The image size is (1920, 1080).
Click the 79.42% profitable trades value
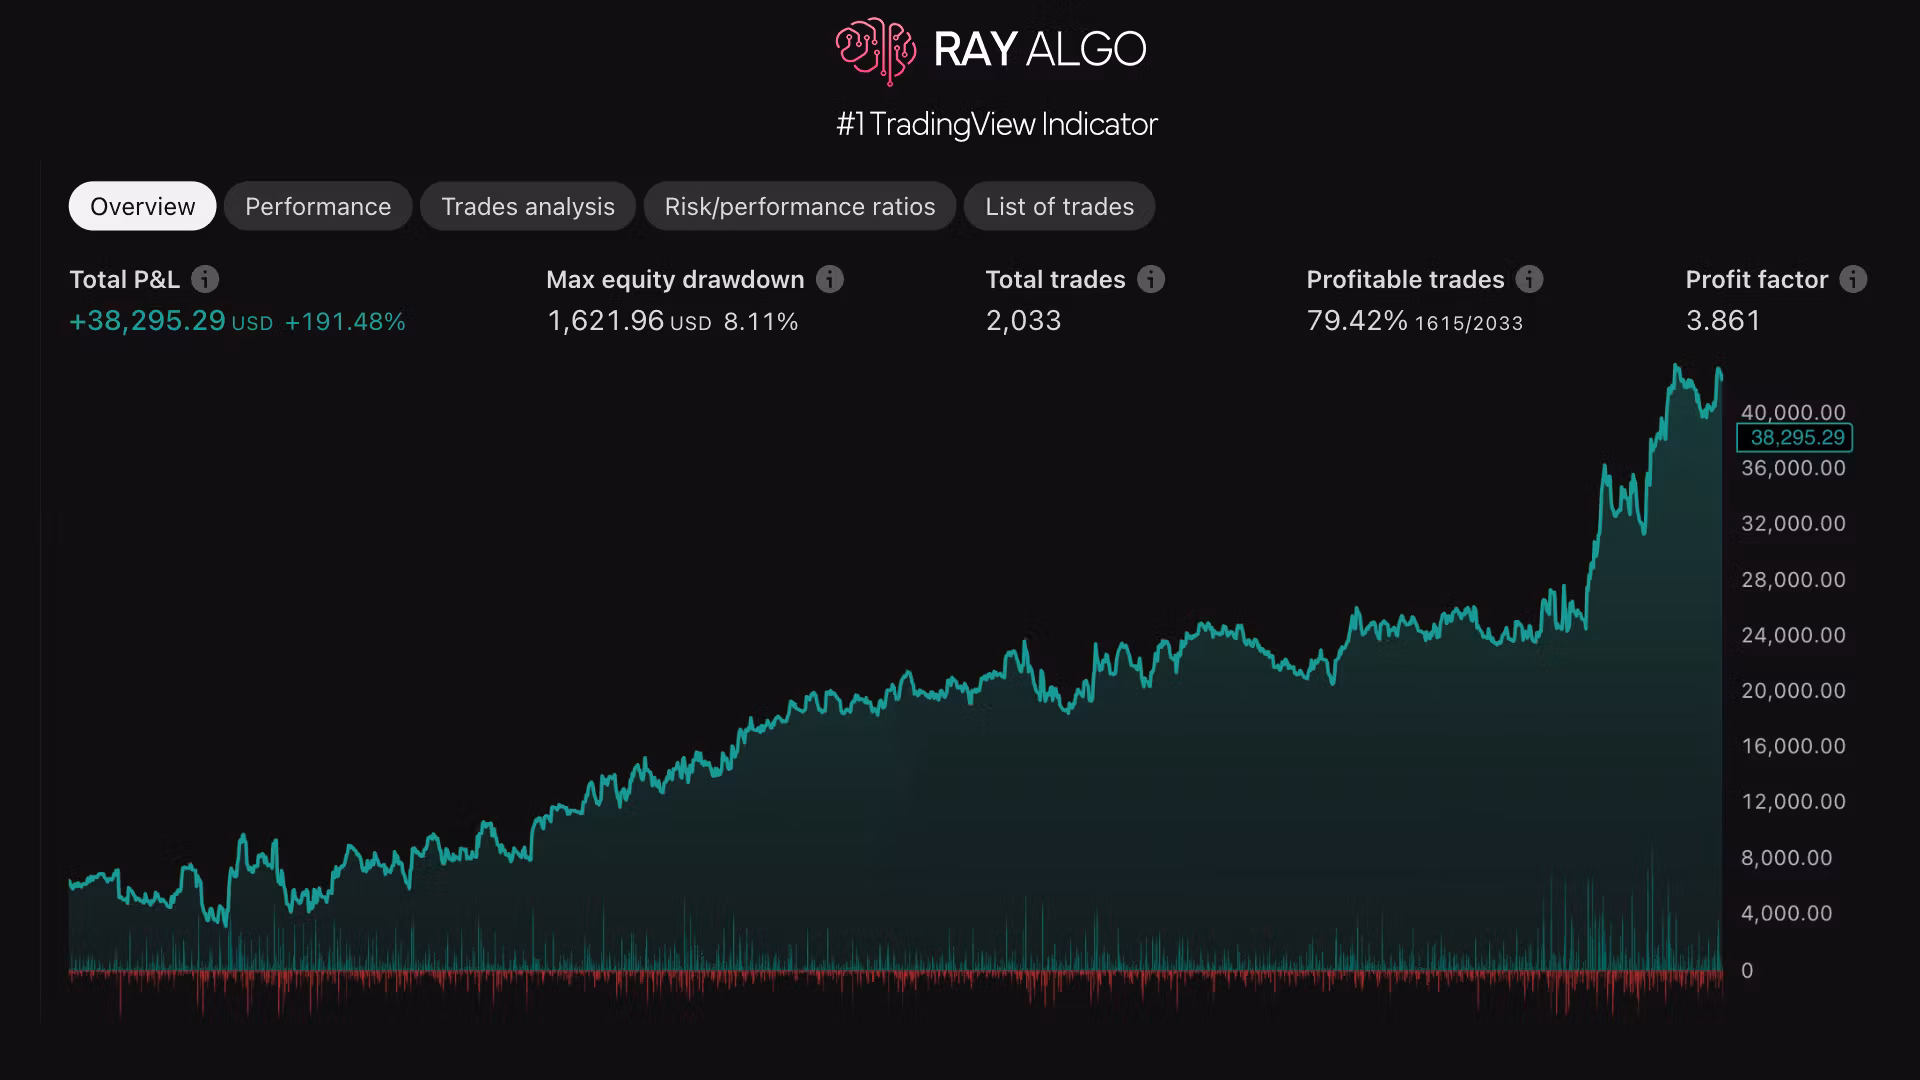pos(1357,321)
